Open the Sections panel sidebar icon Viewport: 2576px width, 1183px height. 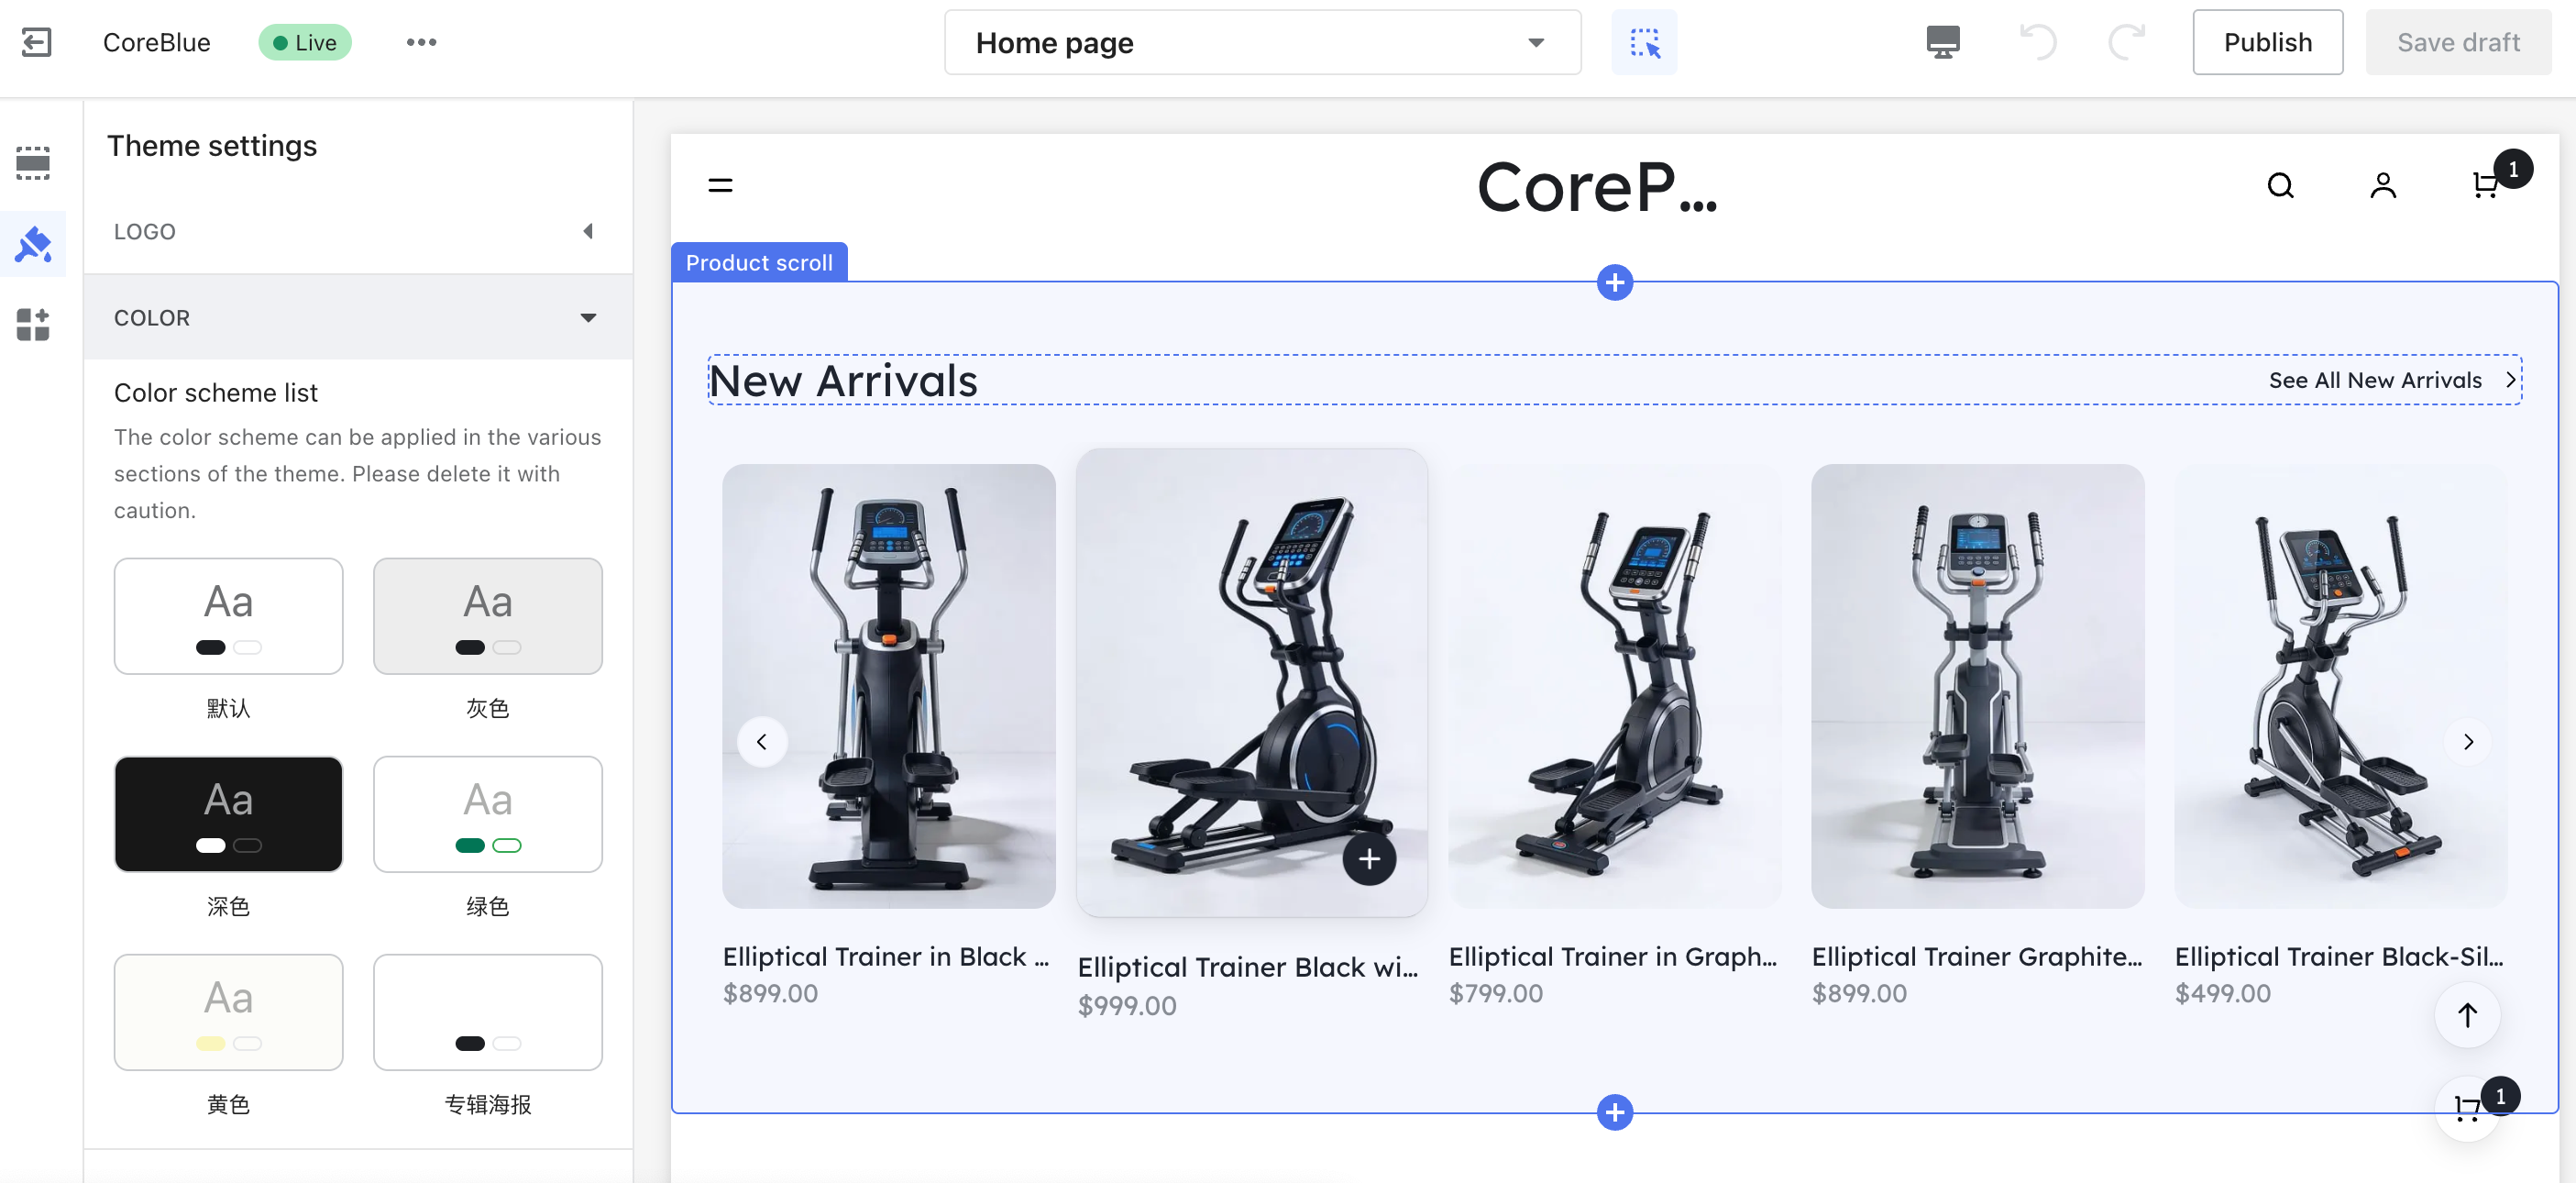pyautogui.click(x=33, y=163)
